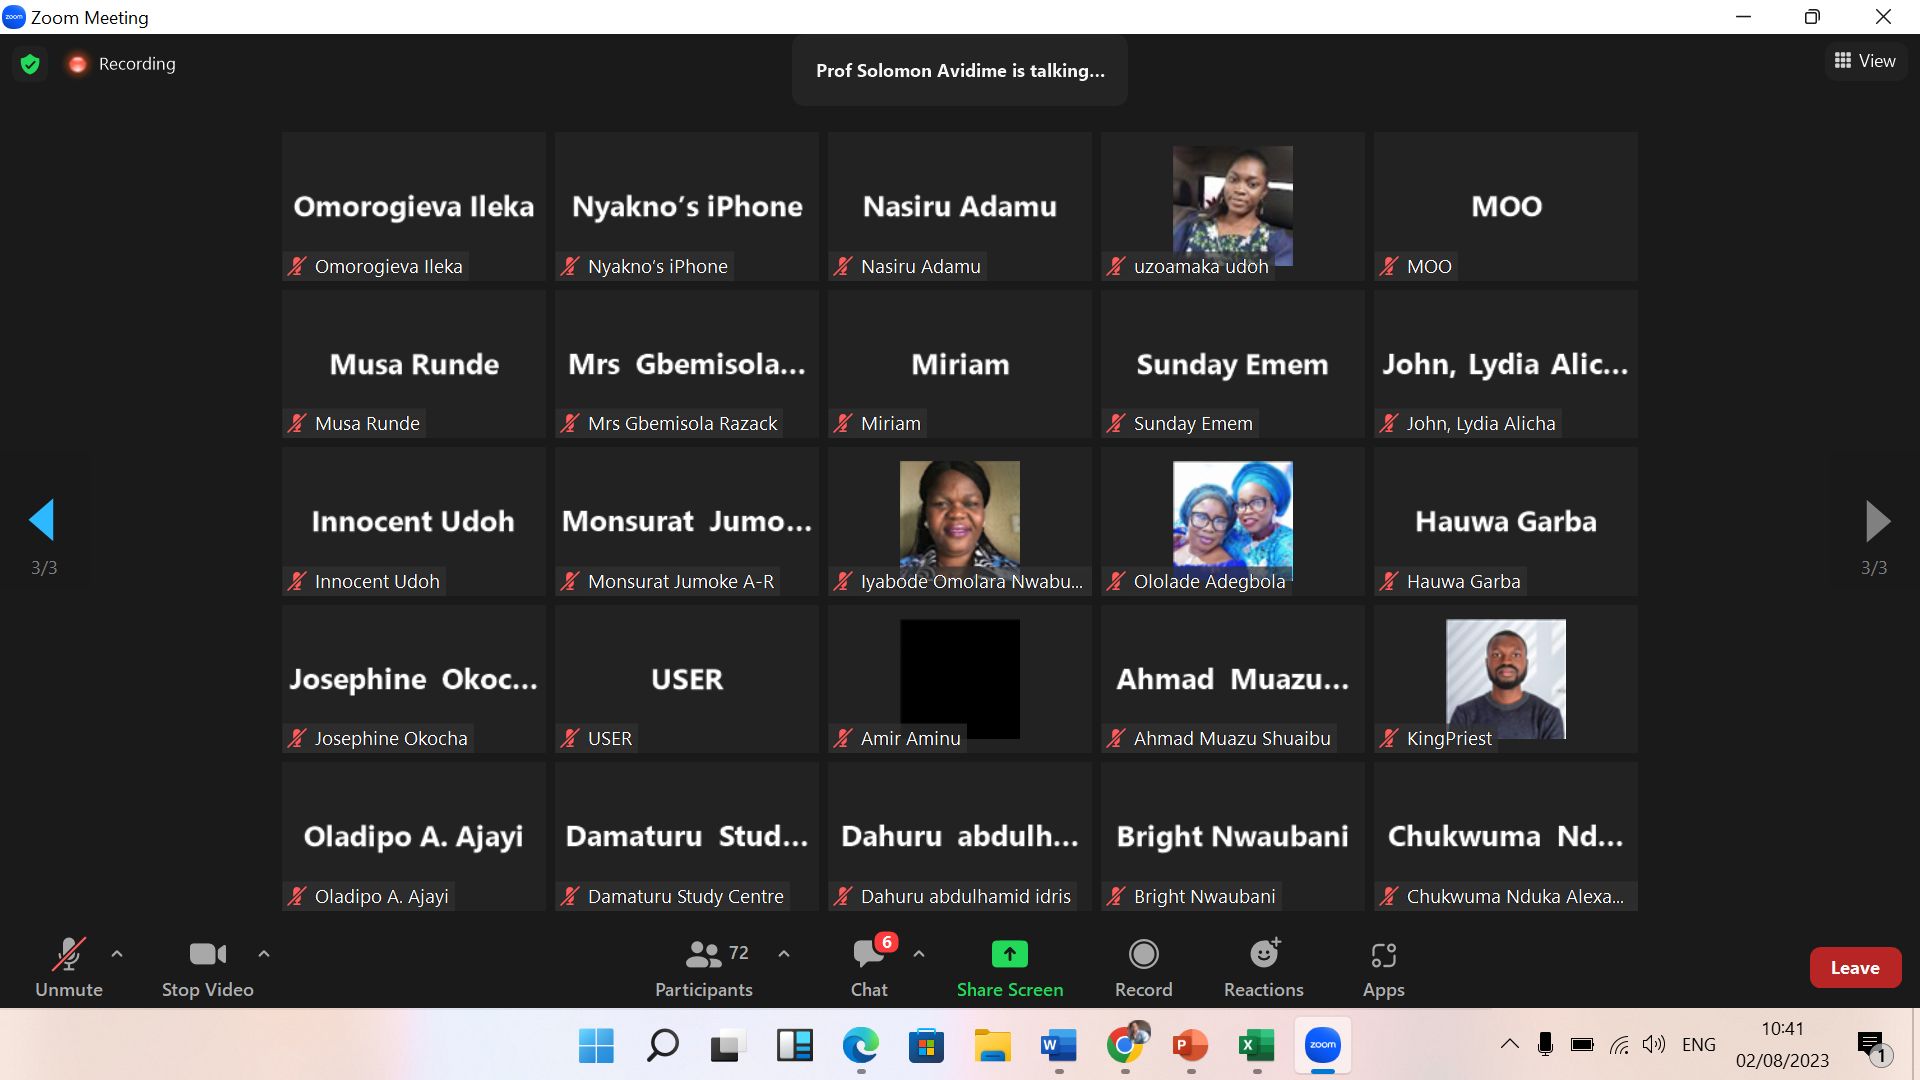The image size is (1920, 1080).
Task: Click the Omorogieva Ileka participant tile
Action: (x=414, y=206)
